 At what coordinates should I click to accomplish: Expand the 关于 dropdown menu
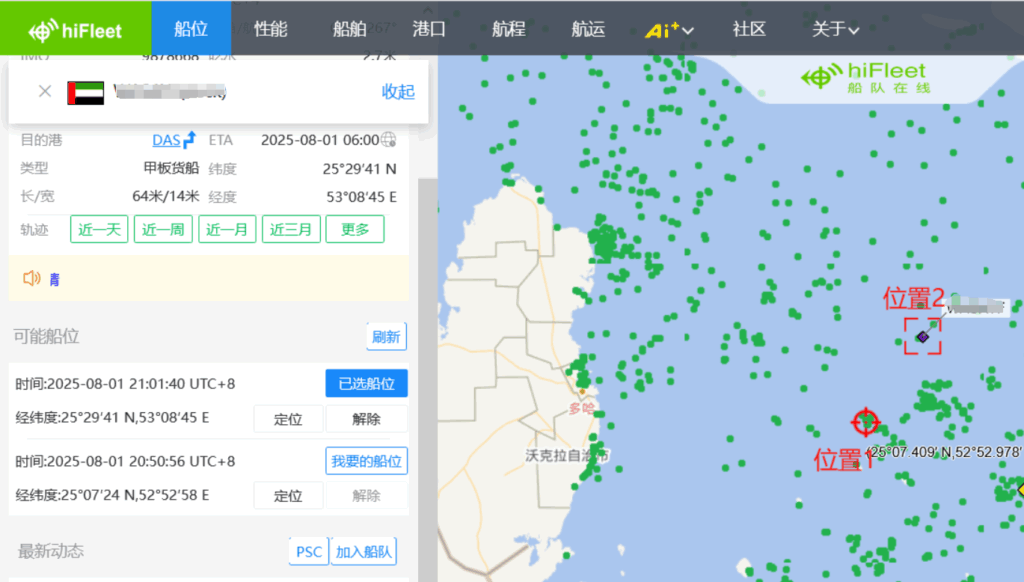click(x=835, y=29)
